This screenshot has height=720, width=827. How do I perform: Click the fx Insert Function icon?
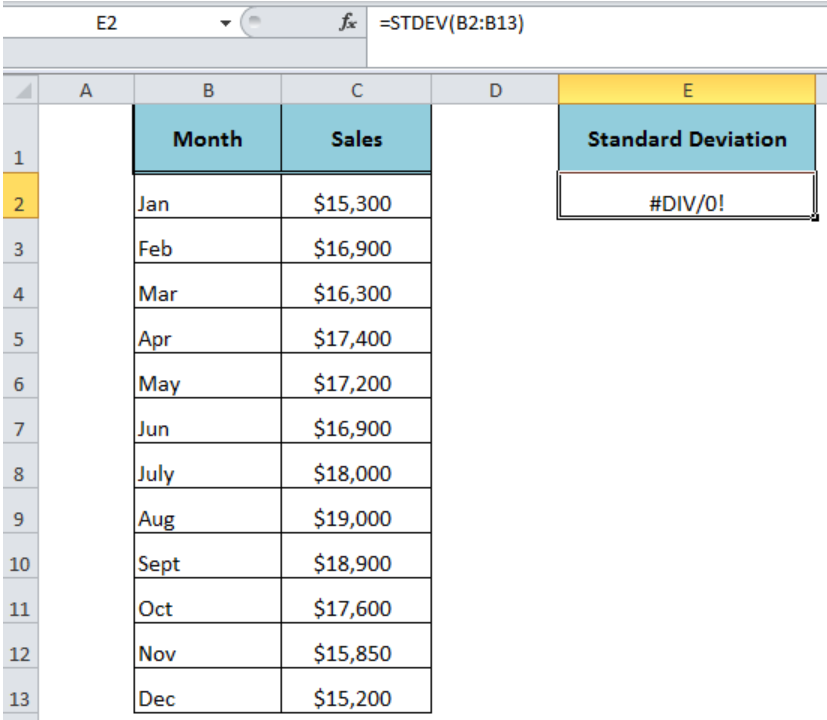pyautogui.click(x=348, y=23)
